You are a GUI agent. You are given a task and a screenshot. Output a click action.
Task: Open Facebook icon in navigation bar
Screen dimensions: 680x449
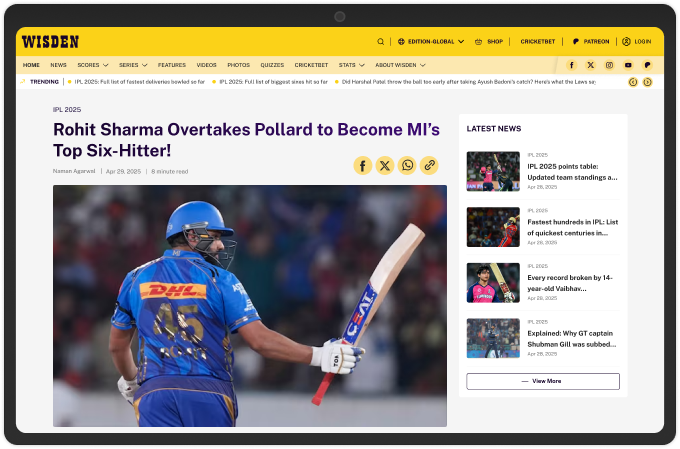572,65
